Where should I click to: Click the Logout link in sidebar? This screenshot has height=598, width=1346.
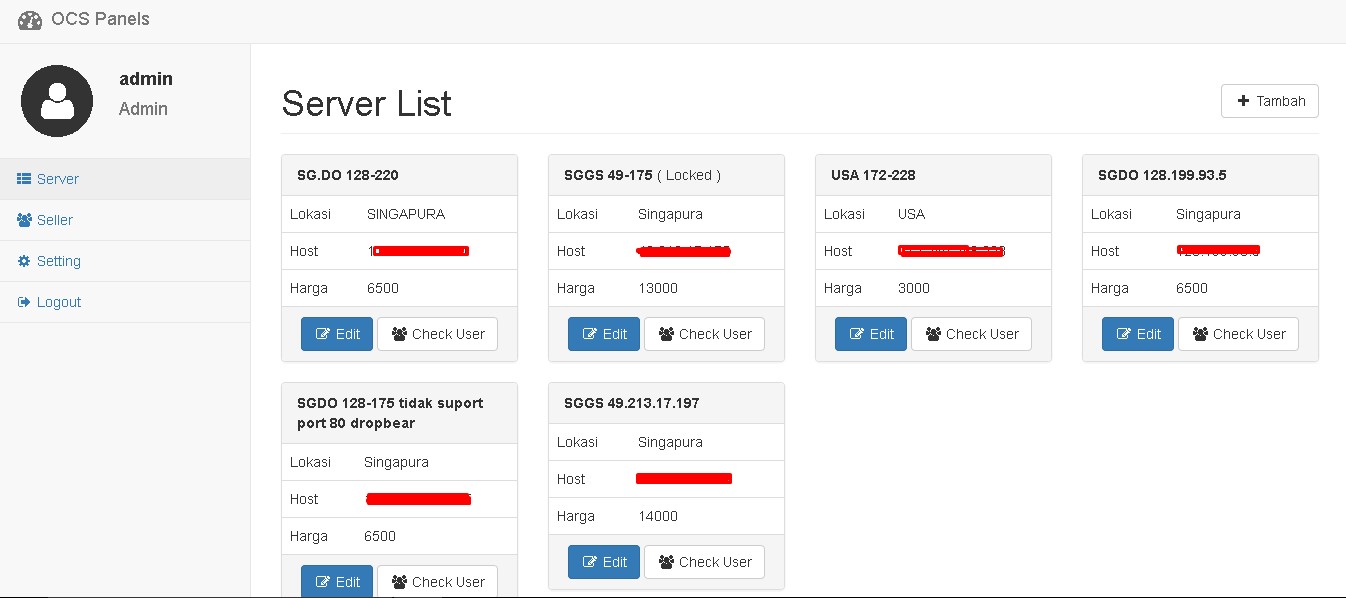(x=55, y=301)
